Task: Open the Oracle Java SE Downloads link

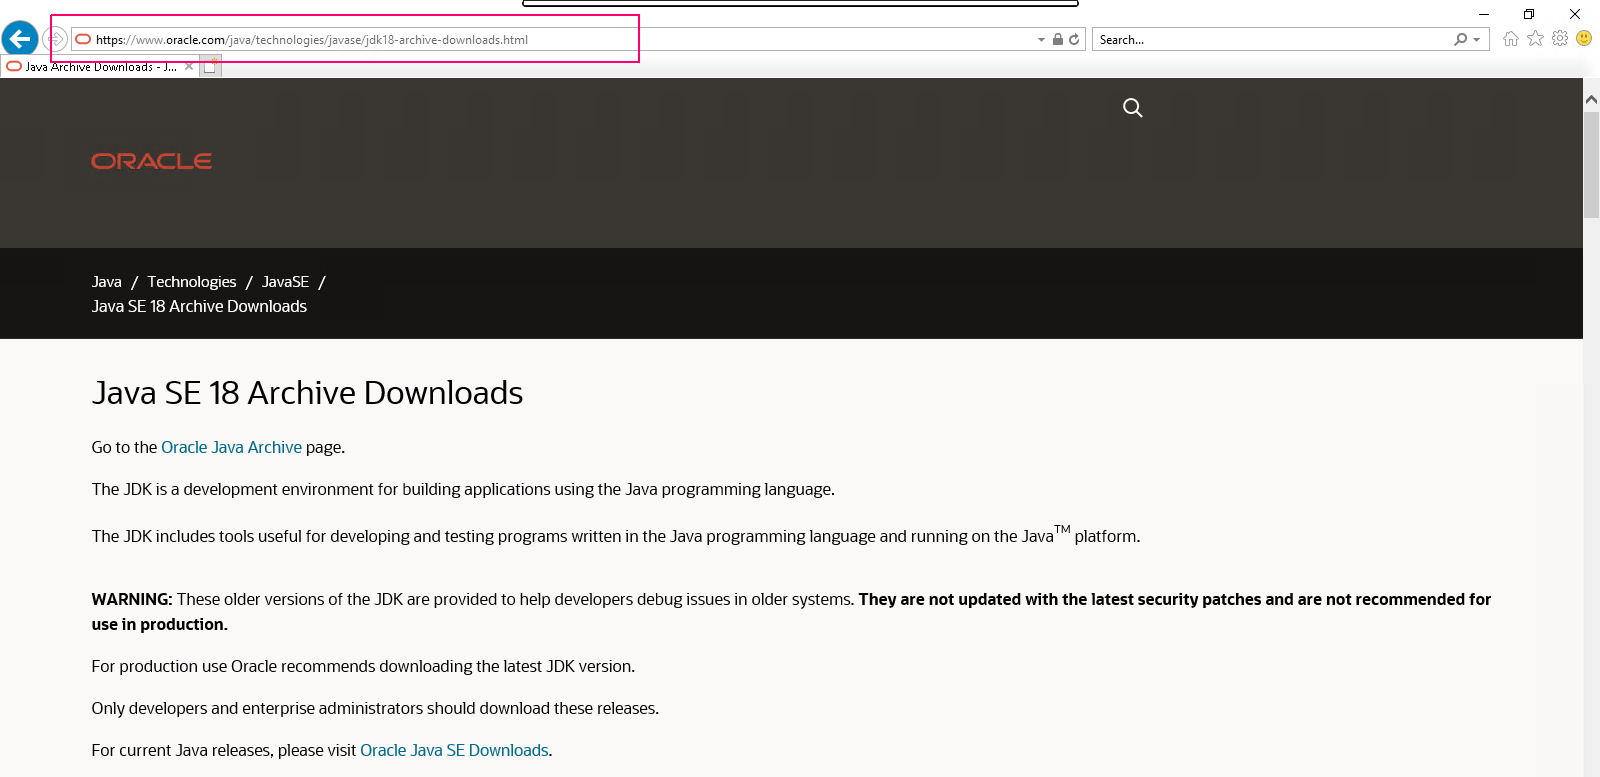Action: 454,750
